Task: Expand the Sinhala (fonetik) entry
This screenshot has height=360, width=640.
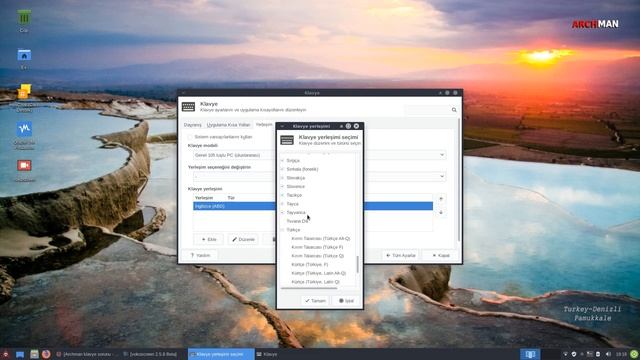Action: 282,169
